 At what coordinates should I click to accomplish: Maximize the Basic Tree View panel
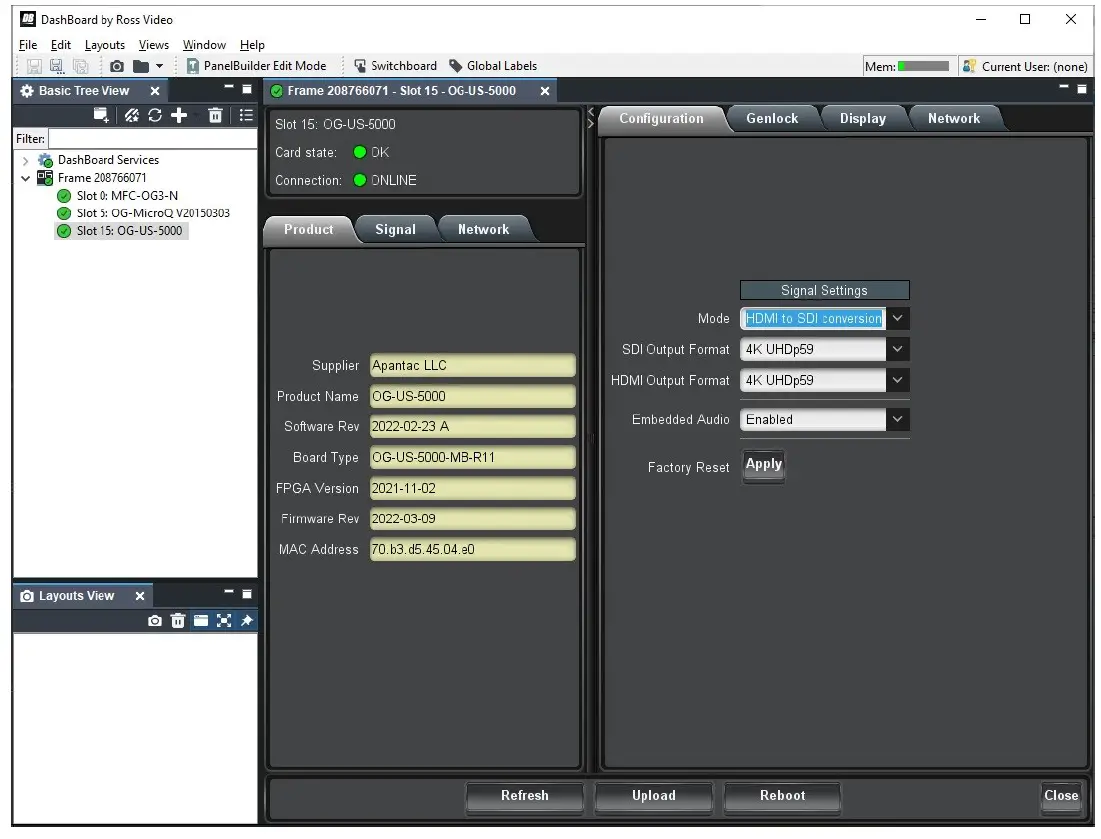pyautogui.click(x=246, y=89)
